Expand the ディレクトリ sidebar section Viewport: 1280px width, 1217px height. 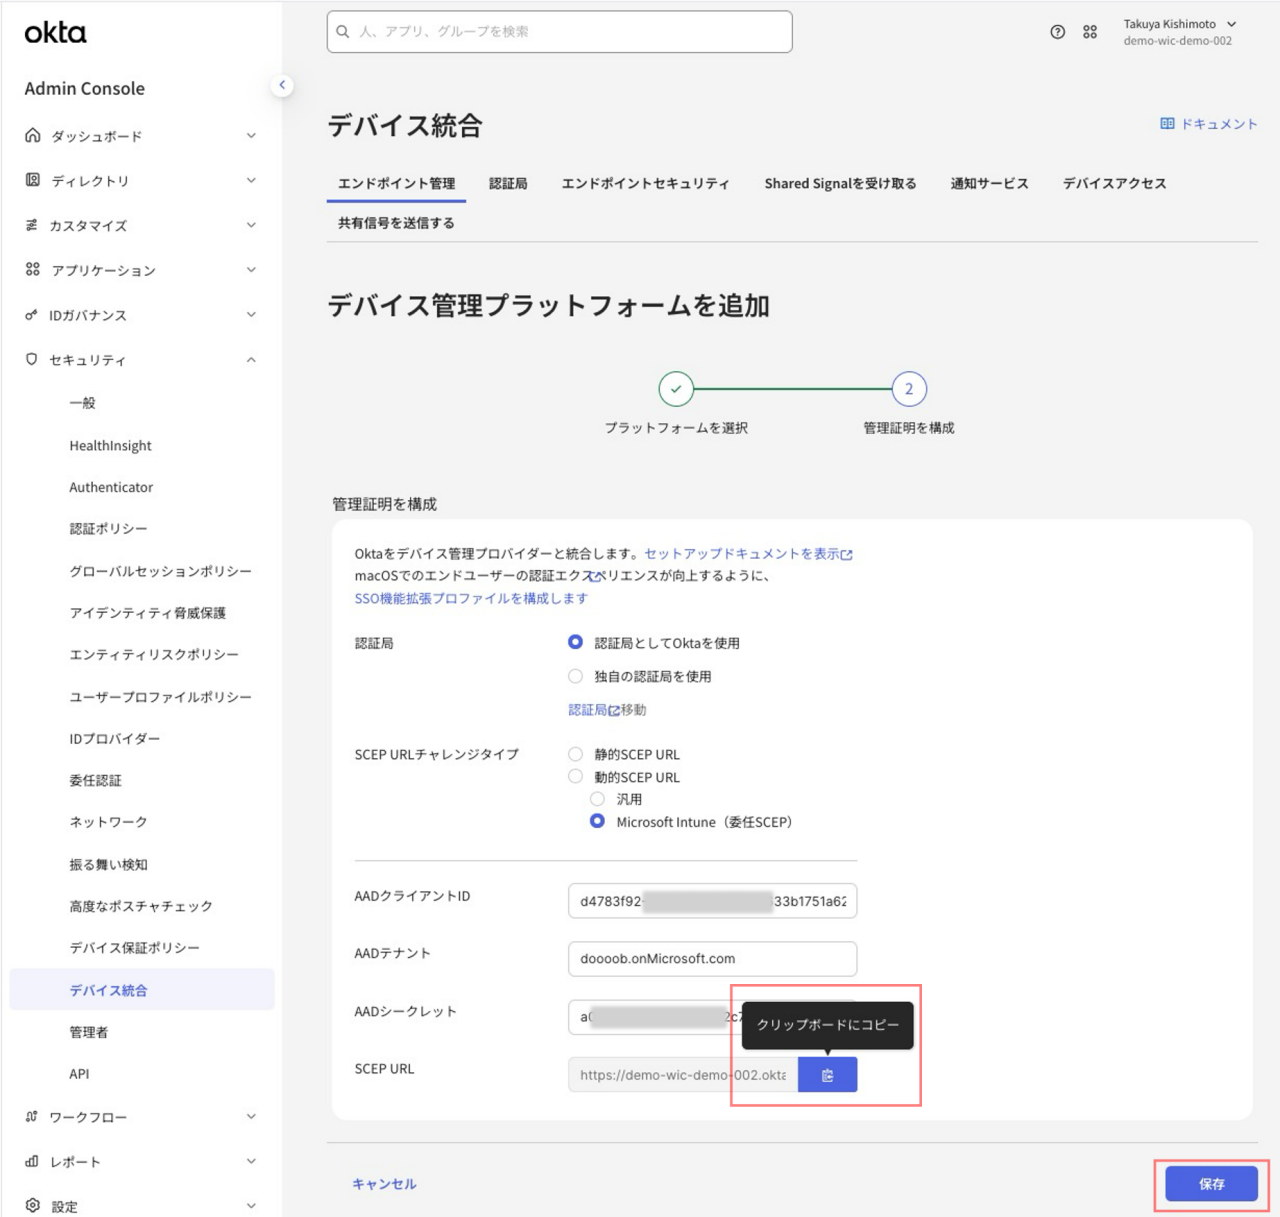[x=251, y=181]
